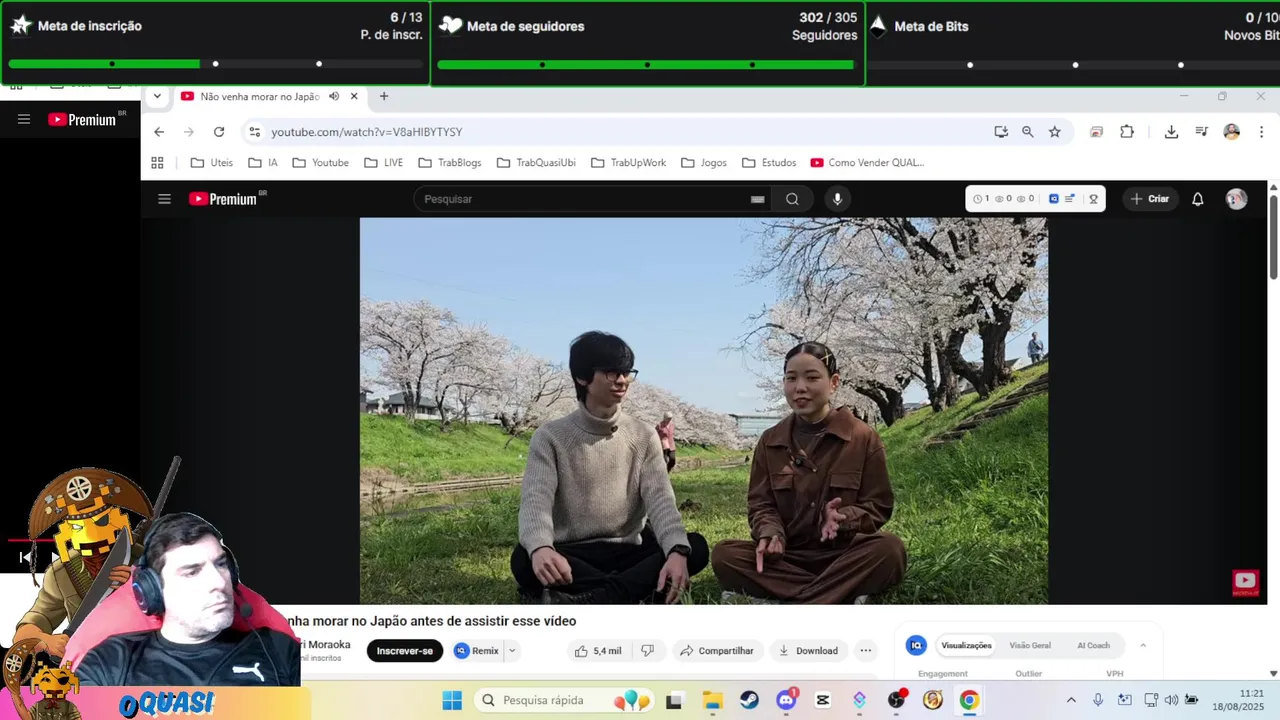Screen dimensions: 1280x720
Task: Install-app icon in the address bar
Action: pos(1001,132)
